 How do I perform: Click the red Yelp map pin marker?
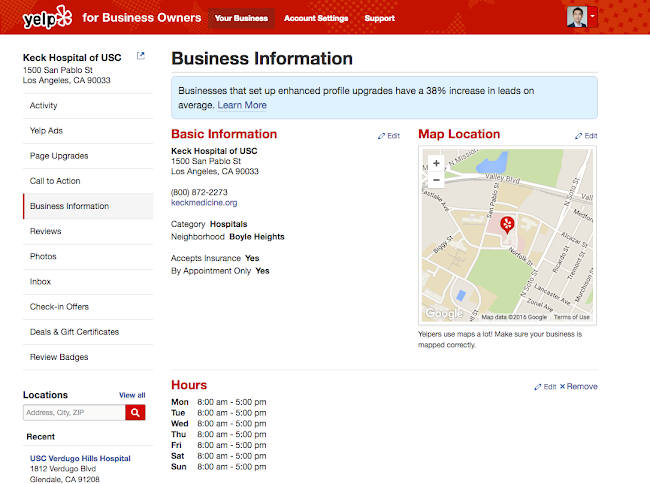pos(507,225)
